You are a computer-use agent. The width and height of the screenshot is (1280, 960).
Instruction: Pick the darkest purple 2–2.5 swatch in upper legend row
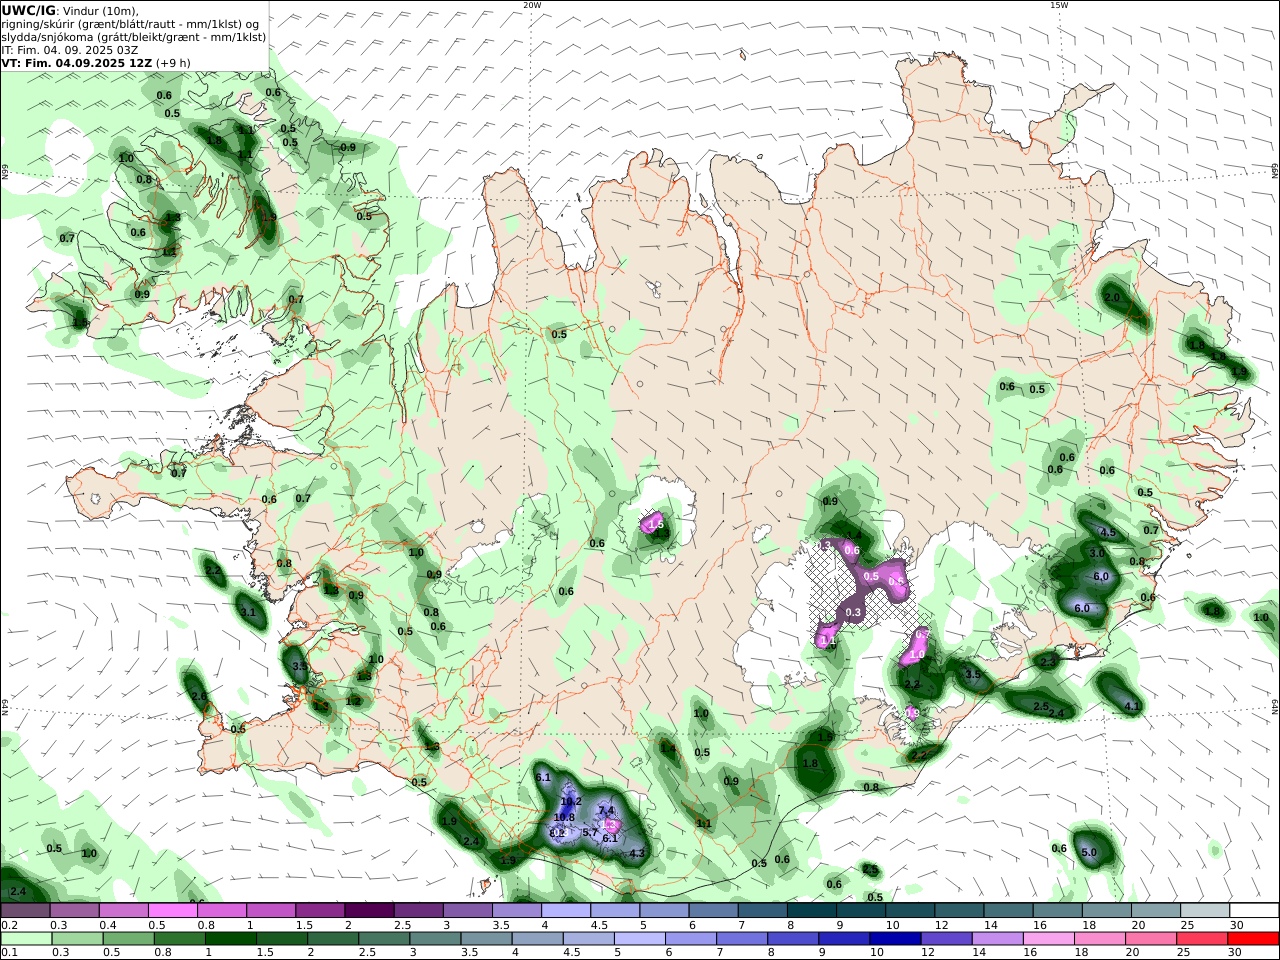369,910
